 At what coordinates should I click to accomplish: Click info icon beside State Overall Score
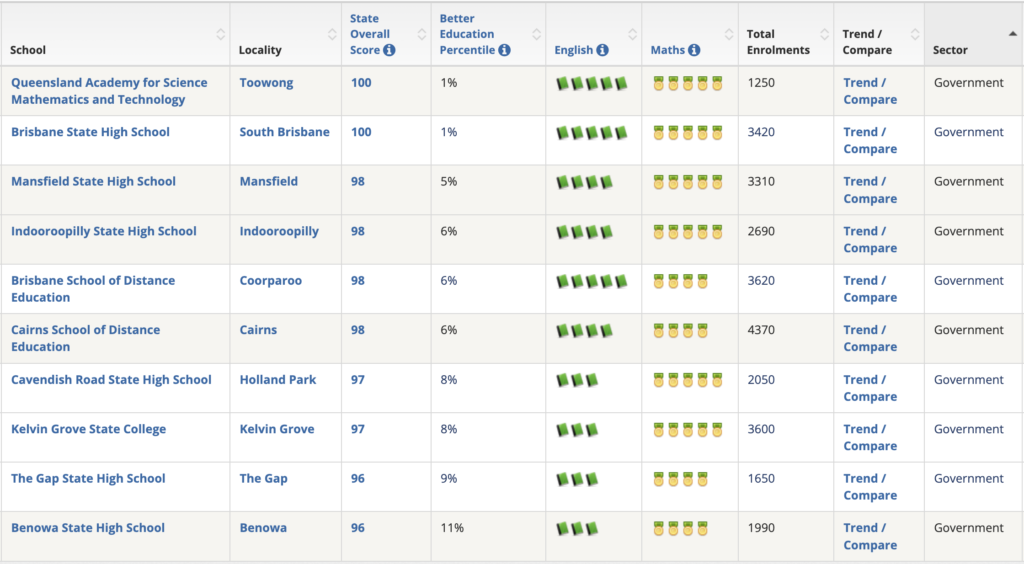click(x=389, y=50)
